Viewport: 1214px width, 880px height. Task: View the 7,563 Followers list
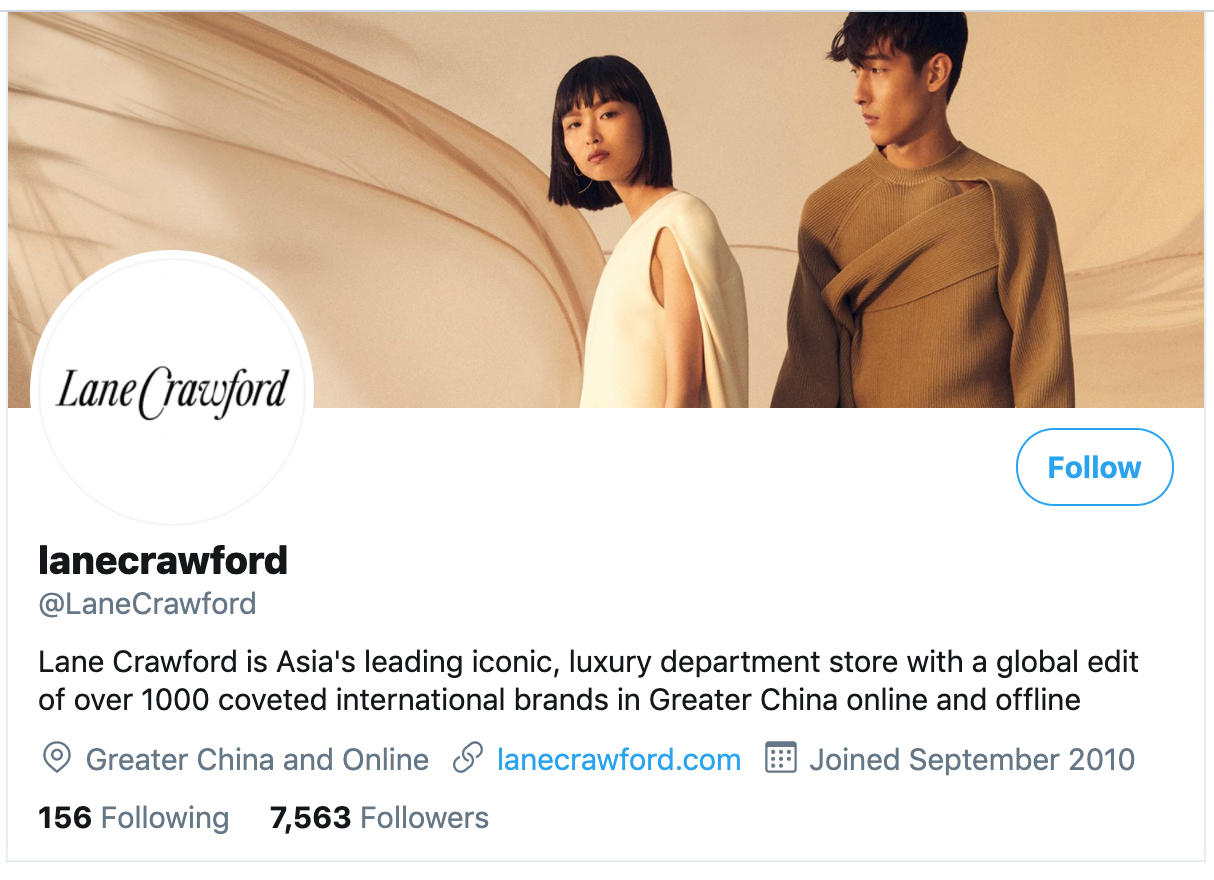(x=379, y=818)
